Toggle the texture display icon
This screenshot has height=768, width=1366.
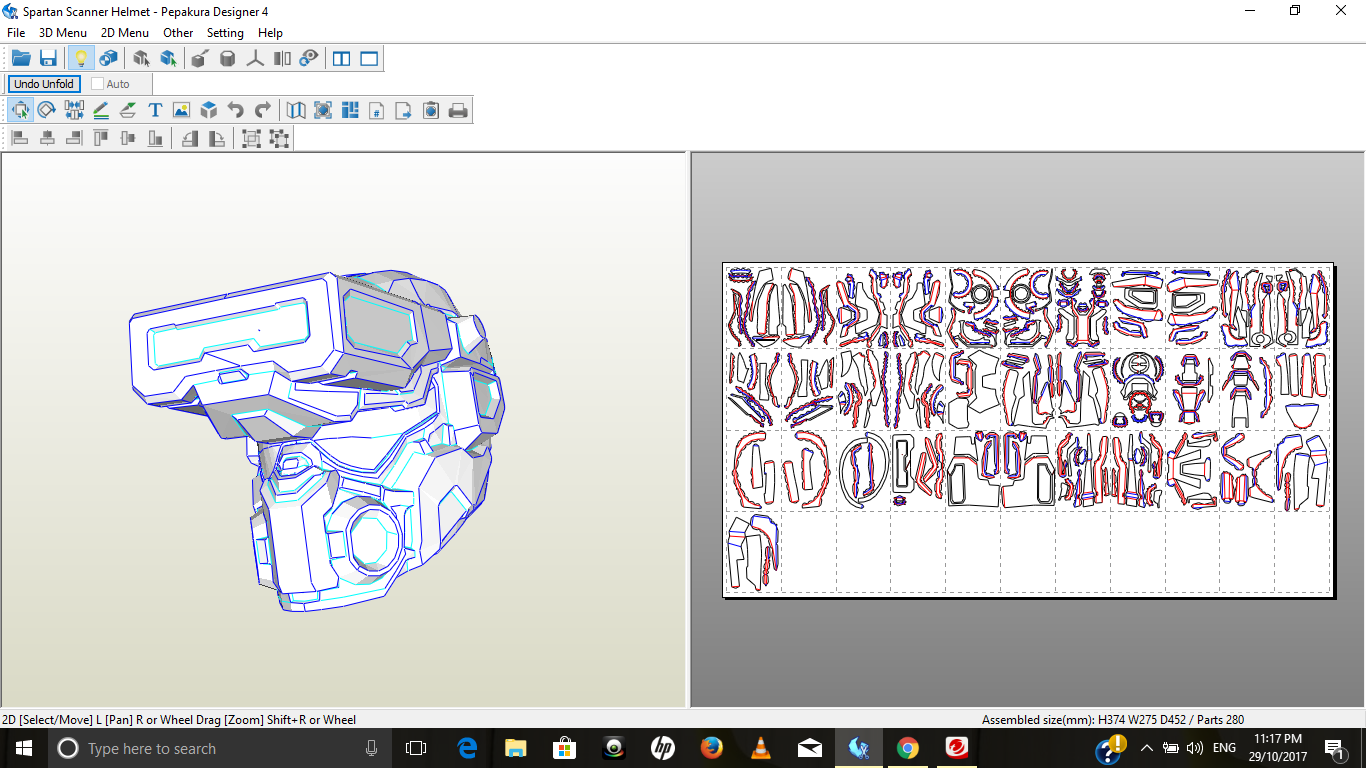[x=108, y=59]
